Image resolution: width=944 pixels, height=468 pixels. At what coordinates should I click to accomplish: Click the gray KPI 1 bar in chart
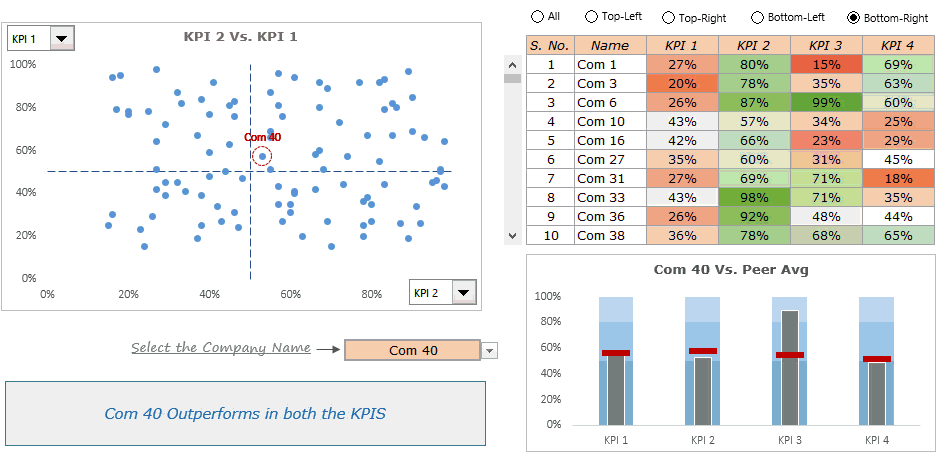(616, 392)
